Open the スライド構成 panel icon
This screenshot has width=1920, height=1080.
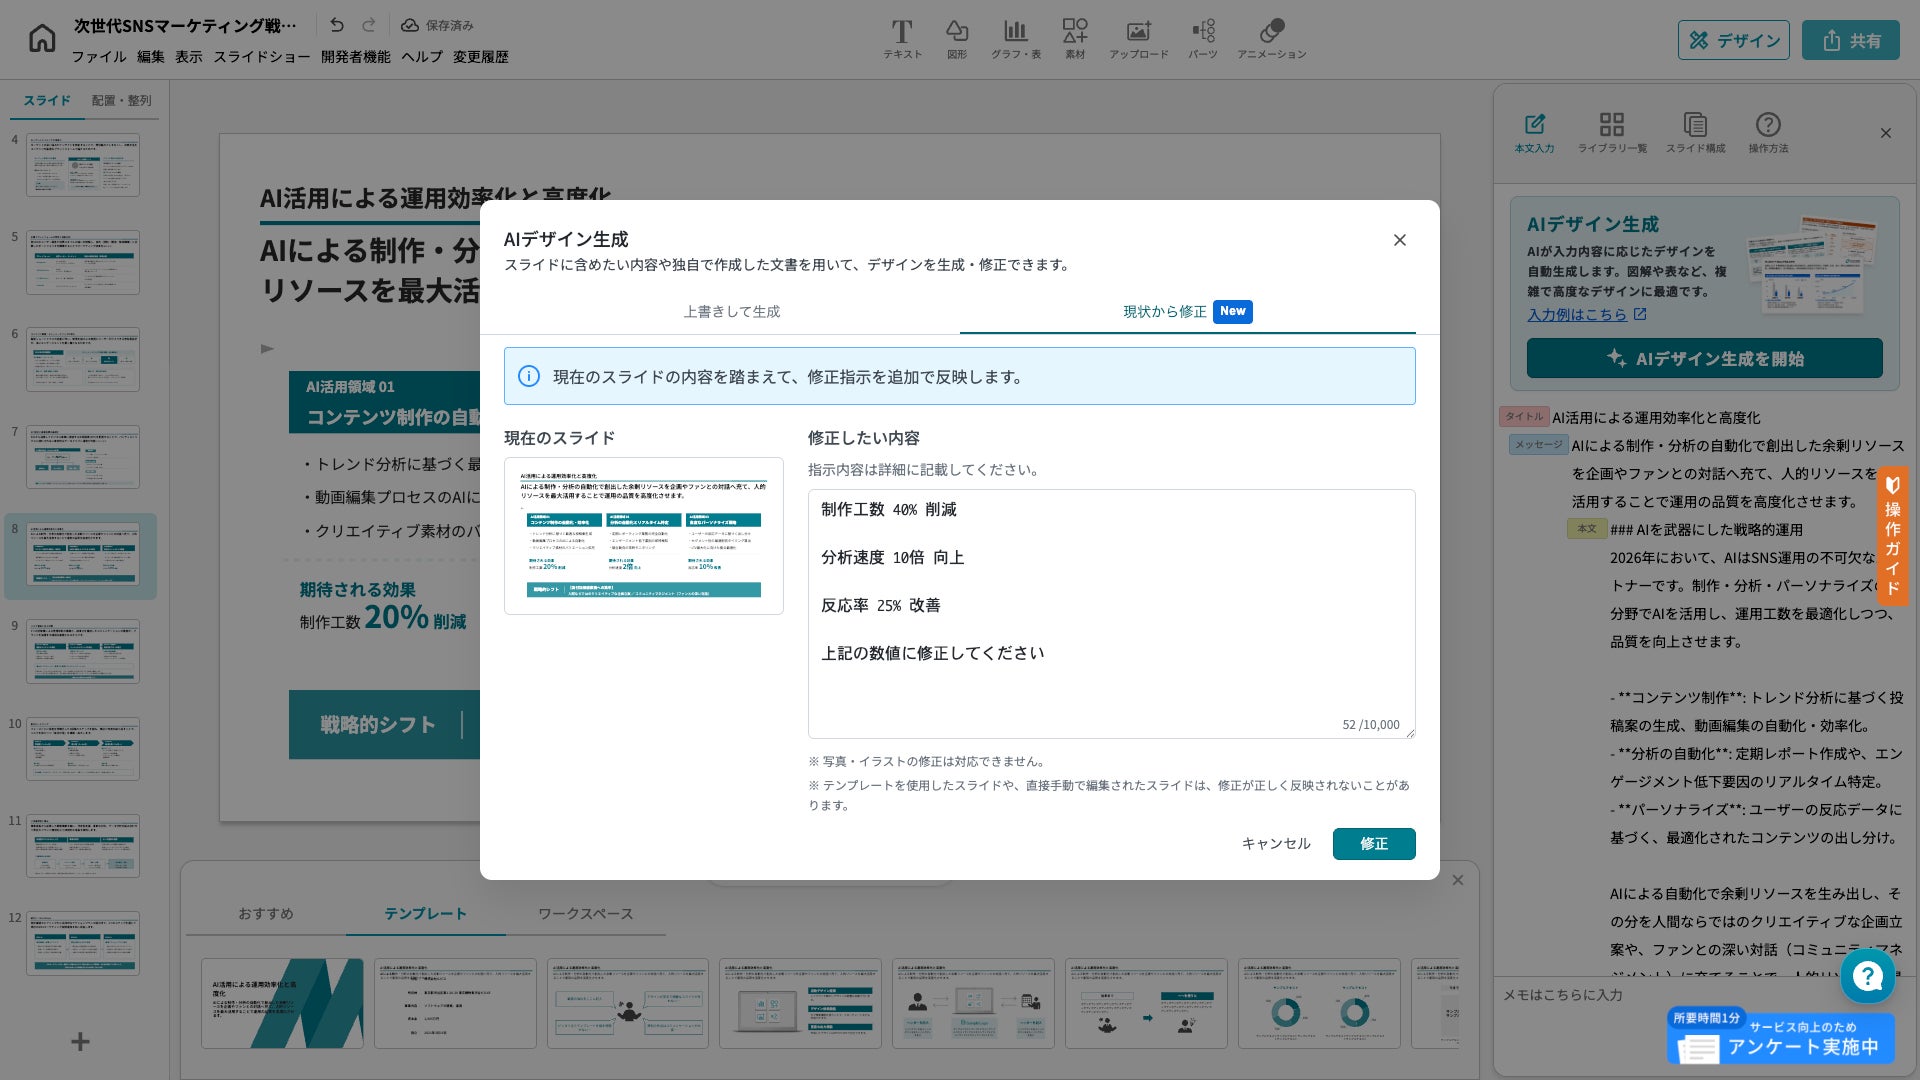[x=1695, y=133]
